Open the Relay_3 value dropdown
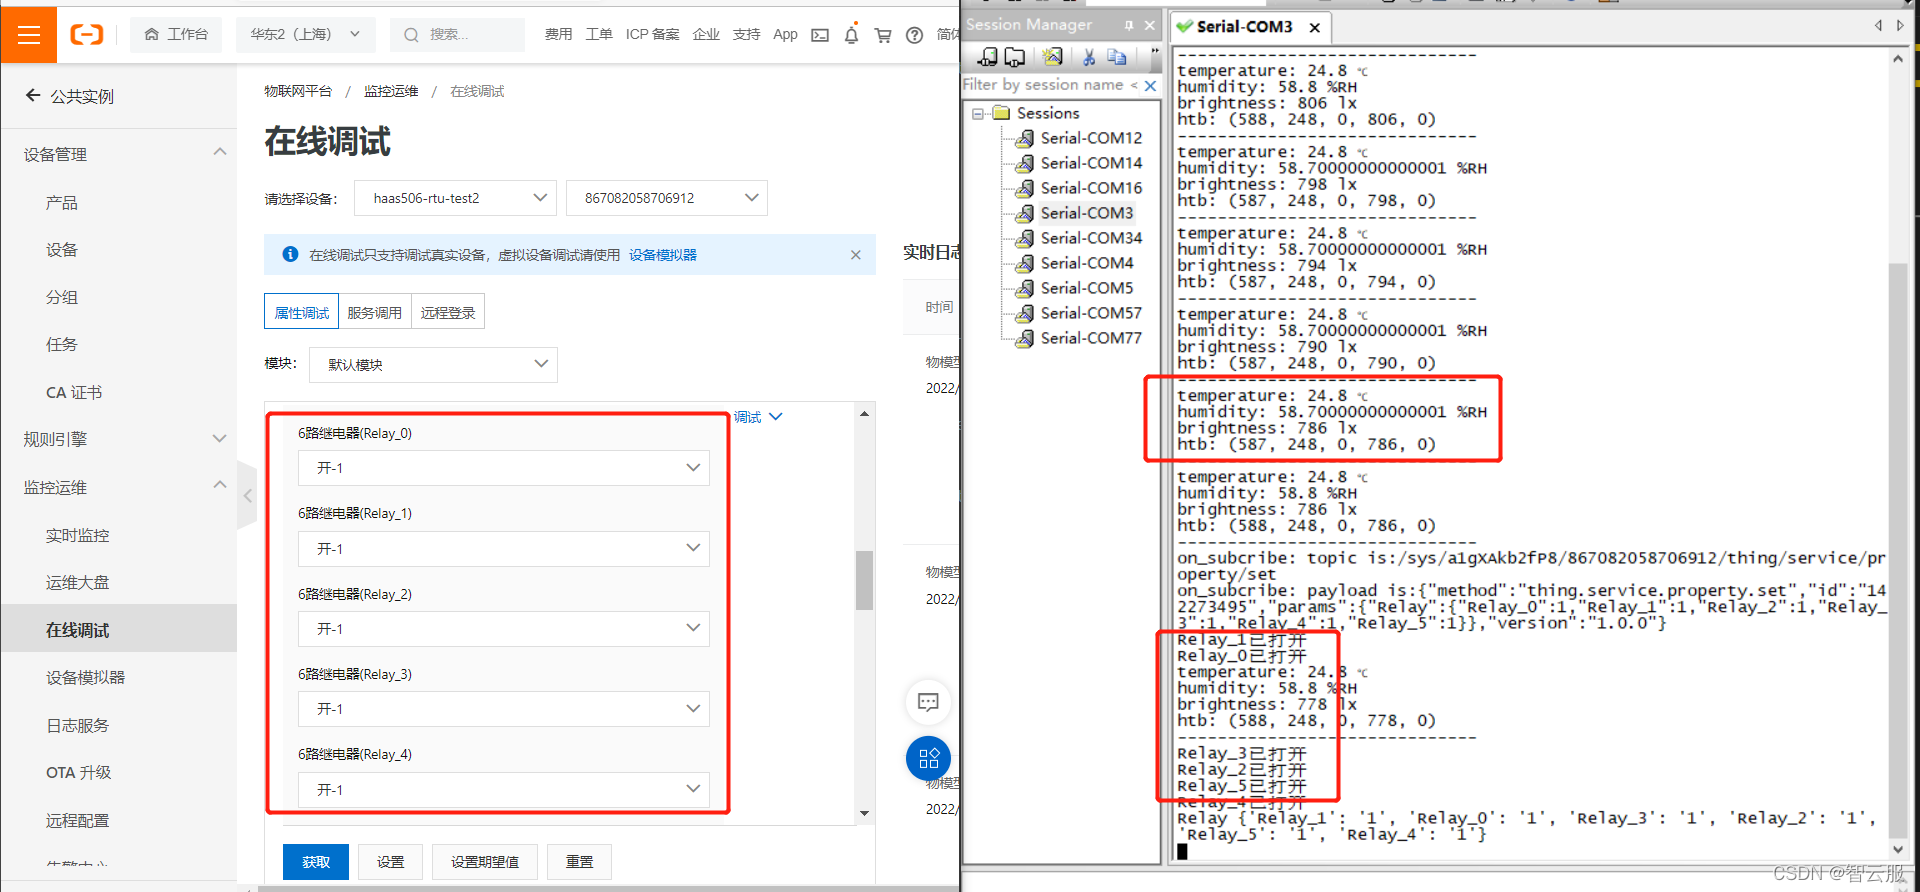The width and height of the screenshot is (1920, 892). [504, 709]
